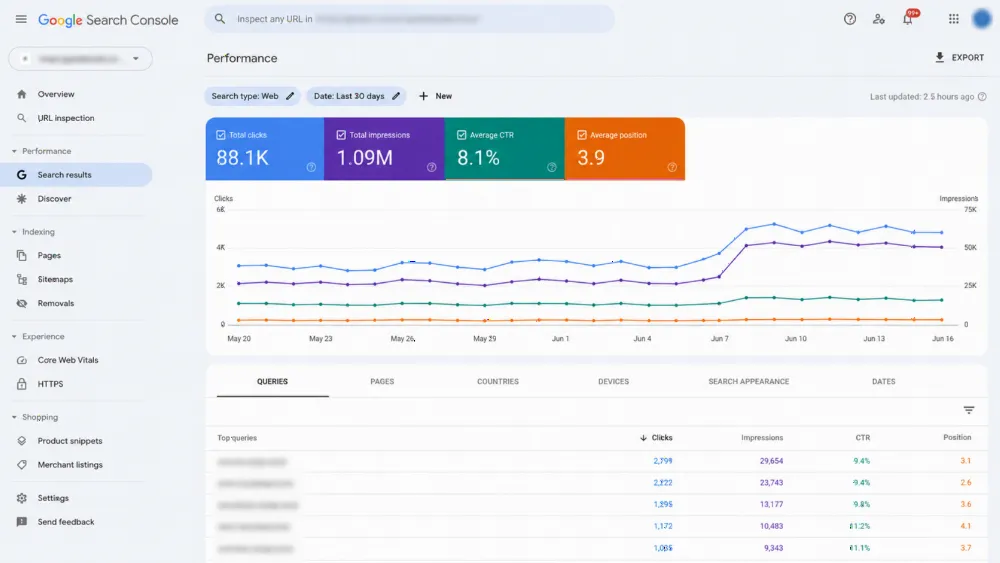Click the Sitemaps icon in sidebar
This screenshot has height=563, width=1000.
coord(22,279)
